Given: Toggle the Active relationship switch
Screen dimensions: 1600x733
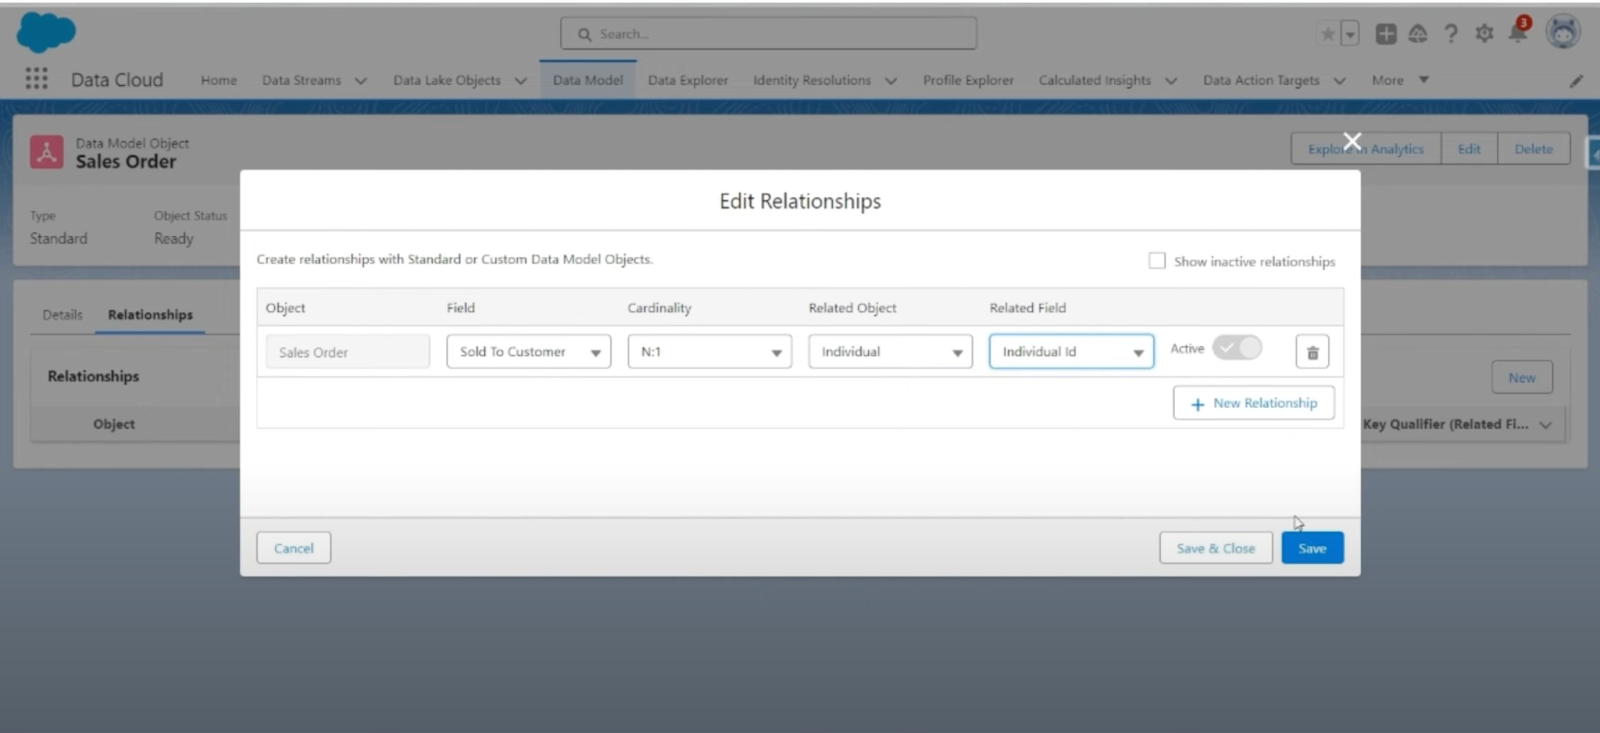Looking at the screenshot, I should [1237, 348].
